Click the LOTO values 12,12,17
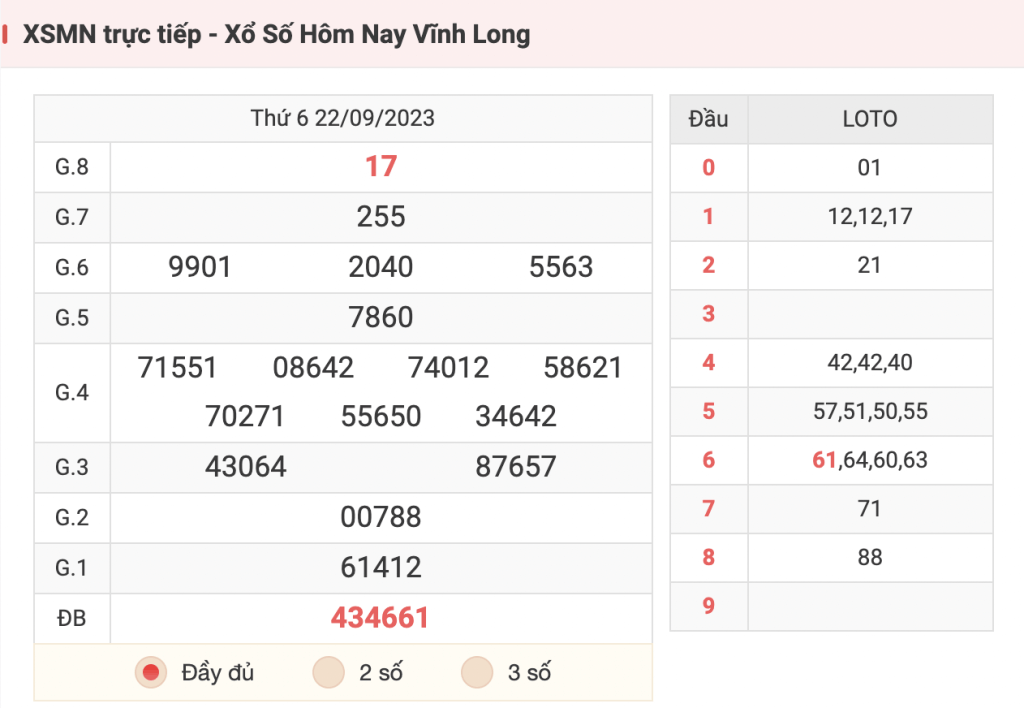Screen dimensions: 1024x708 pyautogui.click(x=870, y=216)
